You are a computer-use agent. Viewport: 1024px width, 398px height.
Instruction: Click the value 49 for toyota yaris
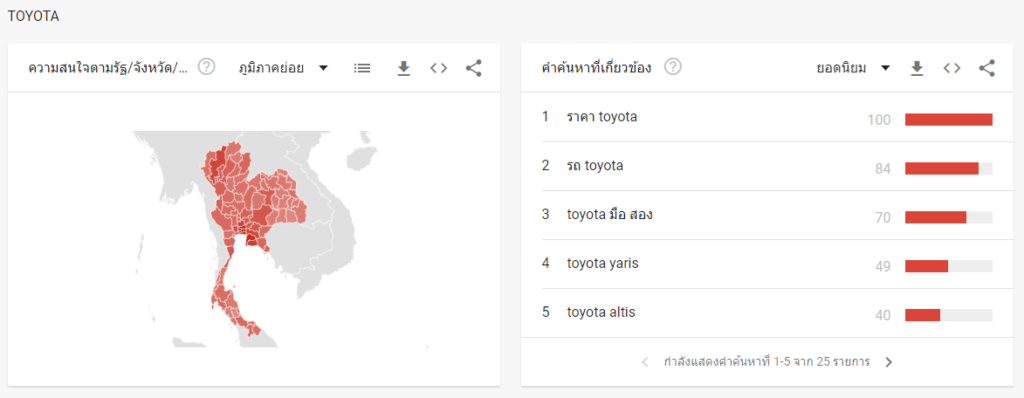pos(882,267)
